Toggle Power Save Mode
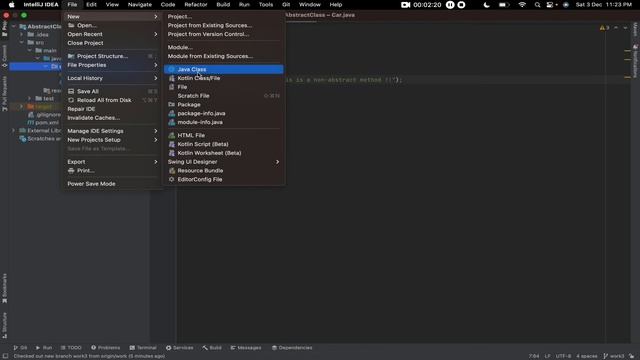 coord(112,184)
